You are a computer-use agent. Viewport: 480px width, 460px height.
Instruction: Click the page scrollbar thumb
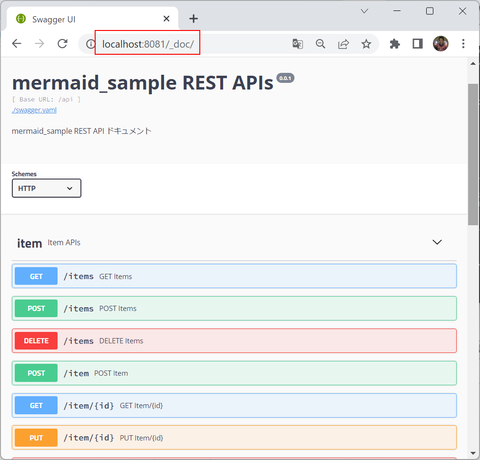click(x=473, y=154)
